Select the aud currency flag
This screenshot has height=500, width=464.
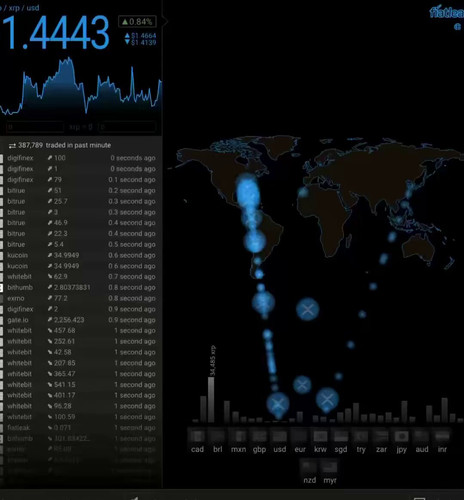coord(422,436)
